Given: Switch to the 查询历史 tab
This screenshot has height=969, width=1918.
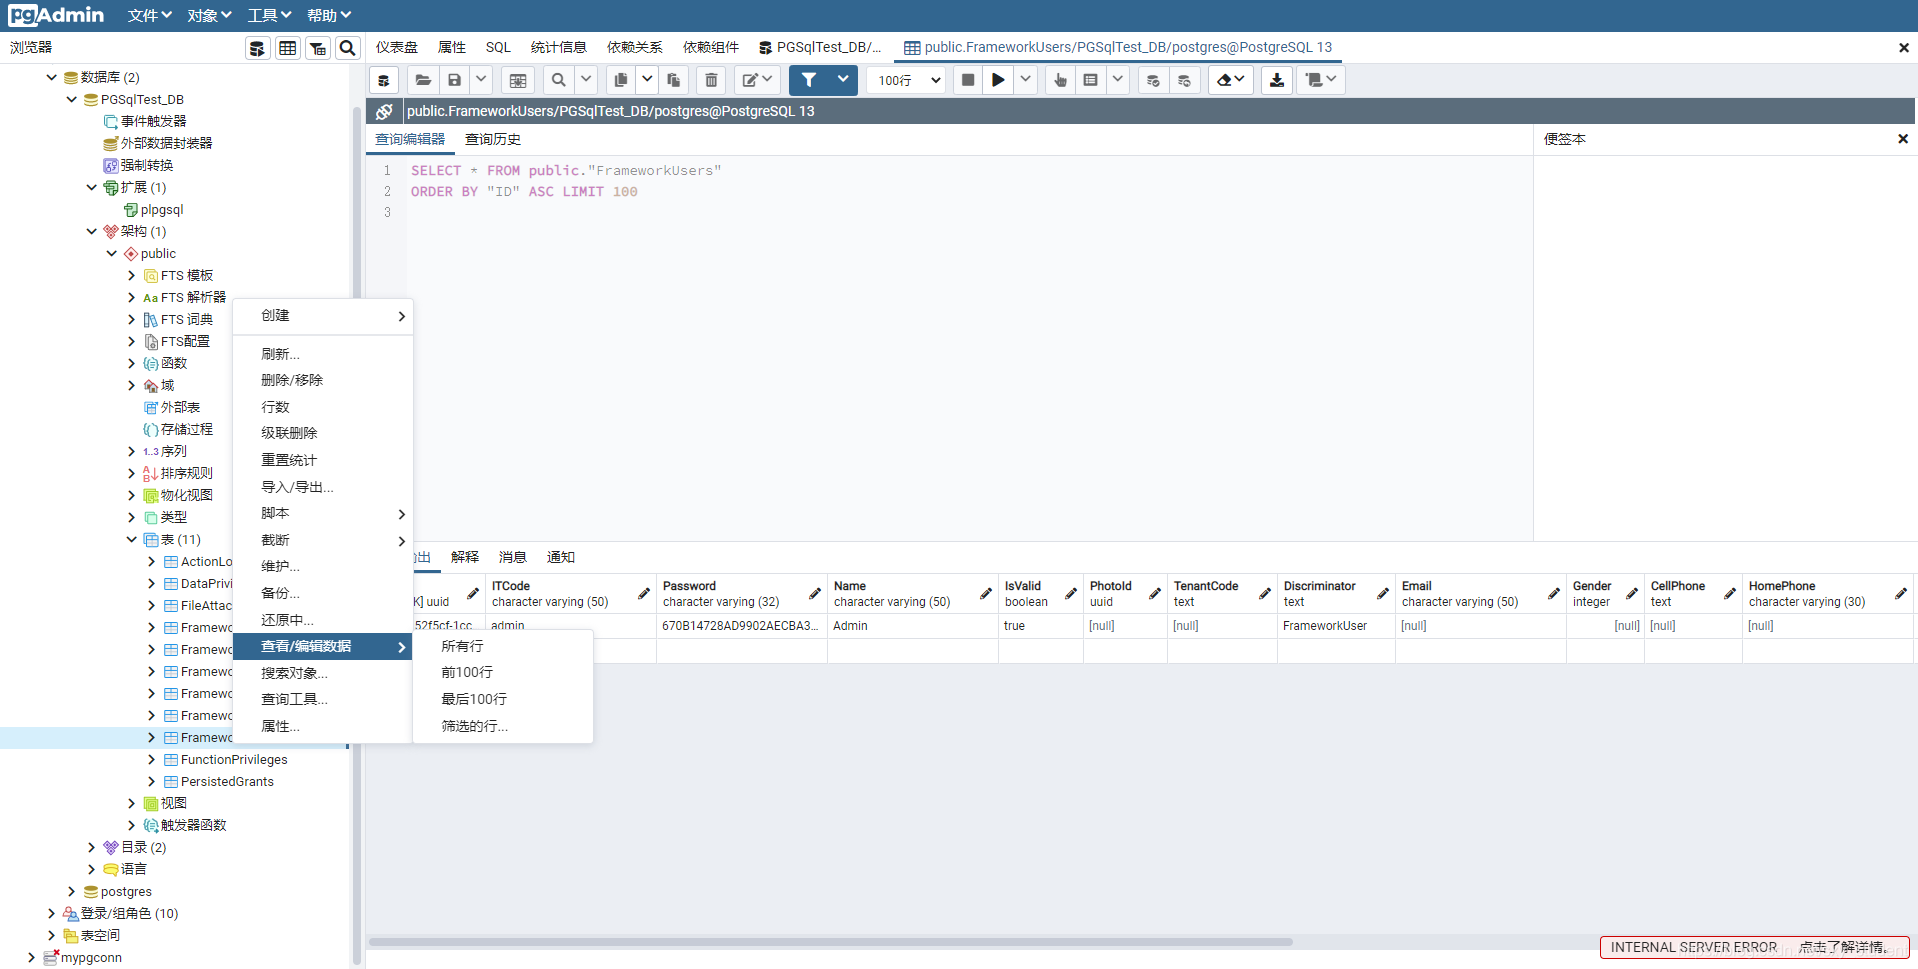Looking at the screenshot, I should tap(493, 139).
